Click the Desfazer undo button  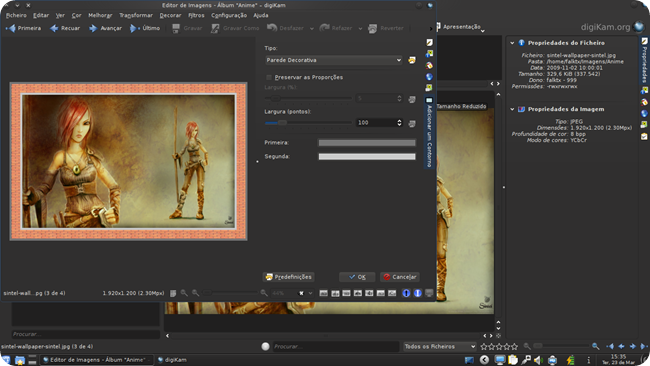click(285, 28)
